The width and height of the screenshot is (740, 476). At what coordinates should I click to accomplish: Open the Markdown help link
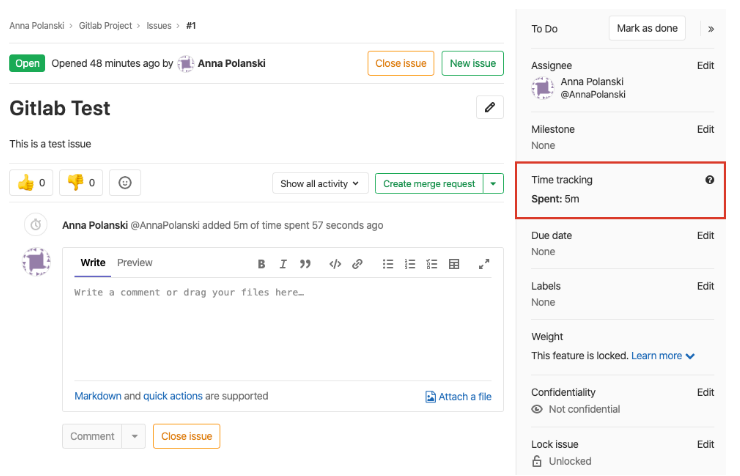[x=98, y=396]
